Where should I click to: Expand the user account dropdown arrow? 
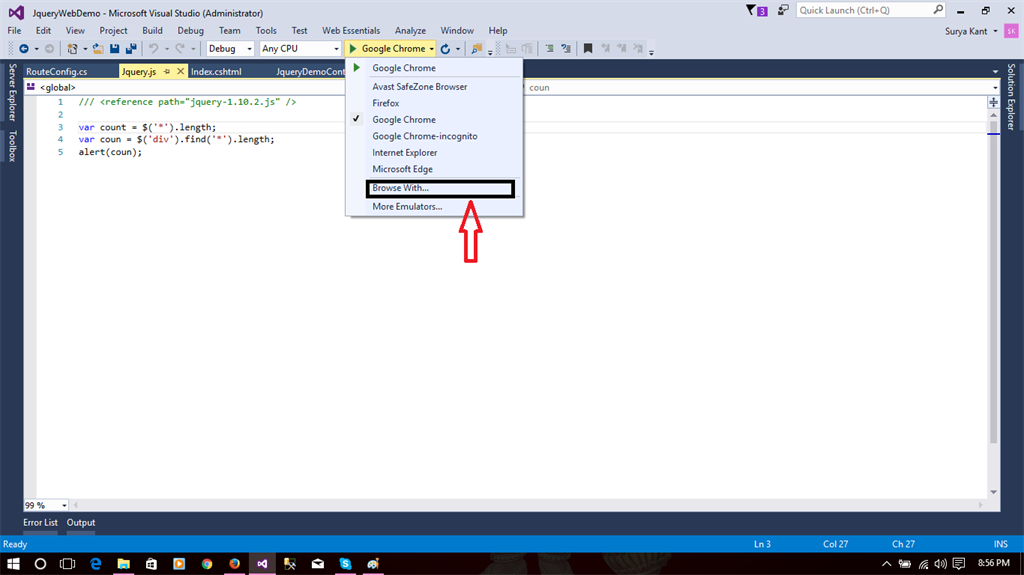pos(995,31)
